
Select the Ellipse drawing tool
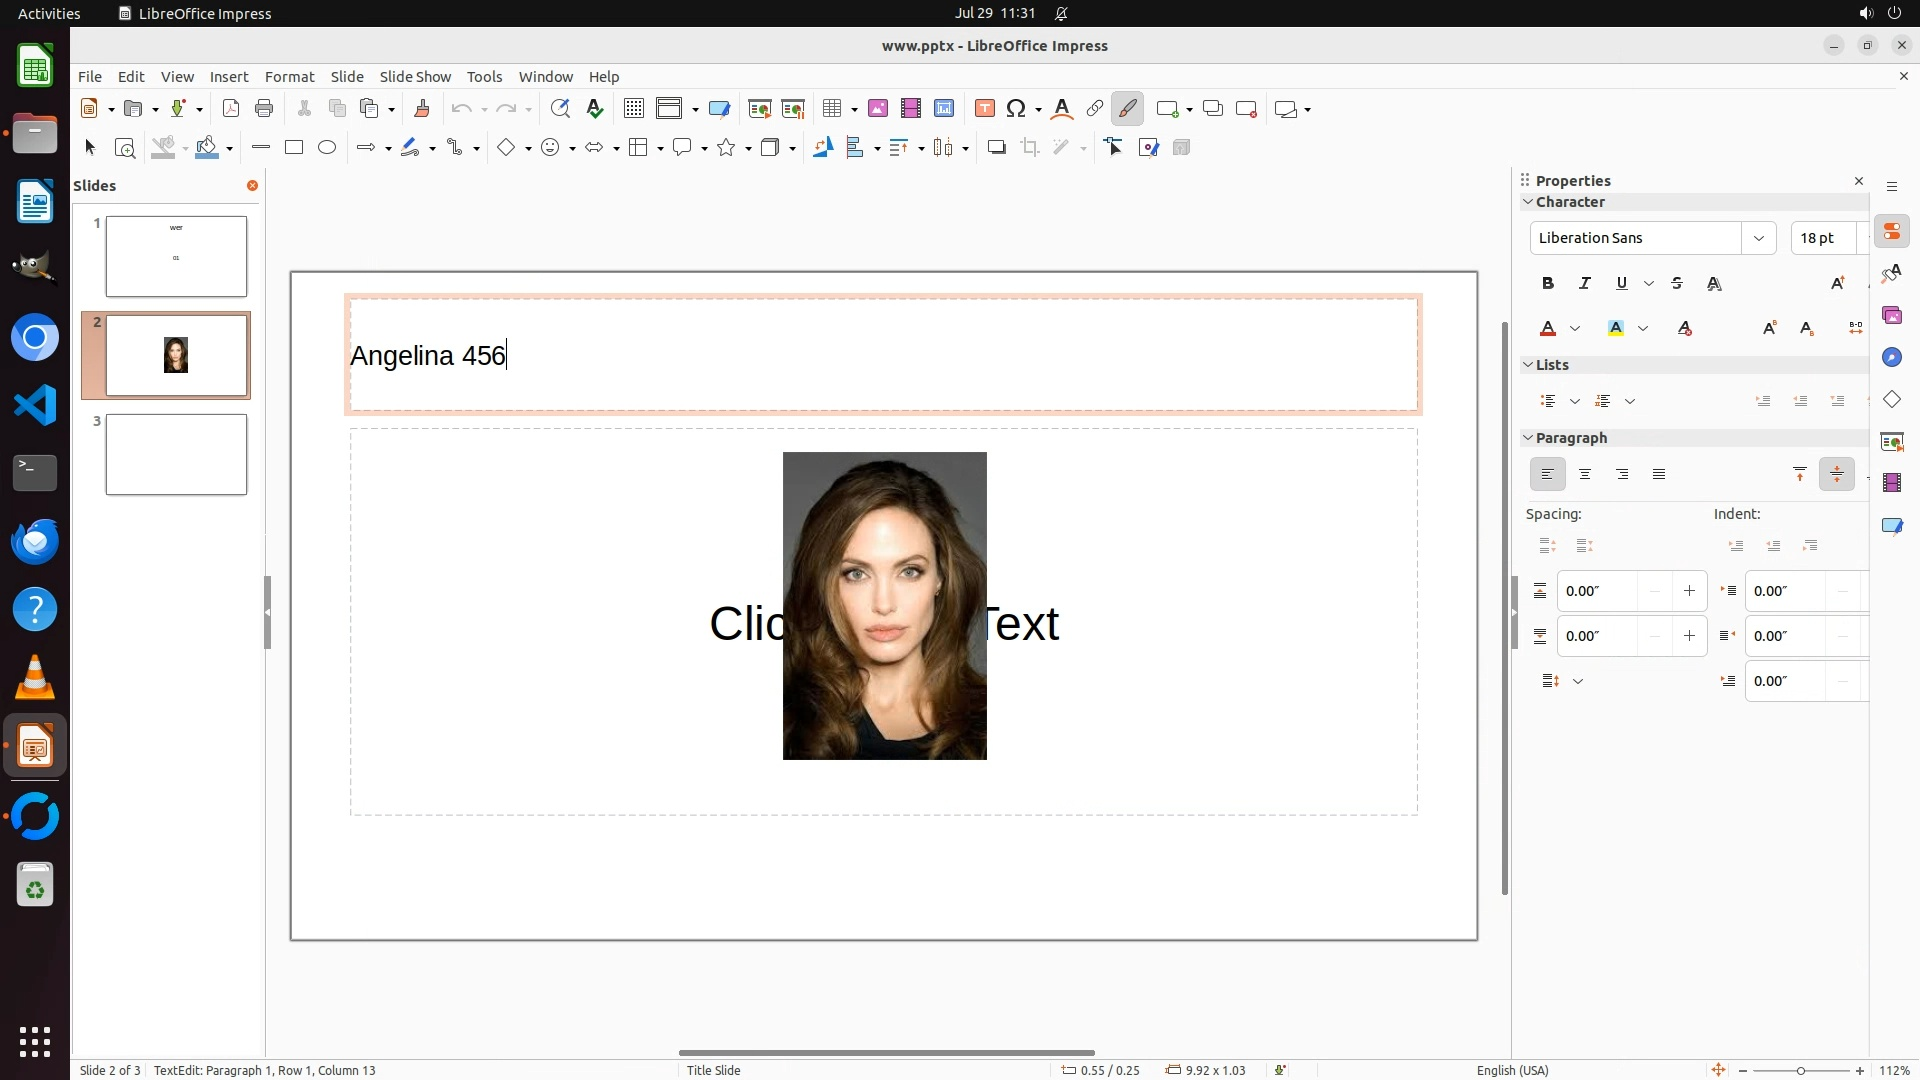point(327,148)
